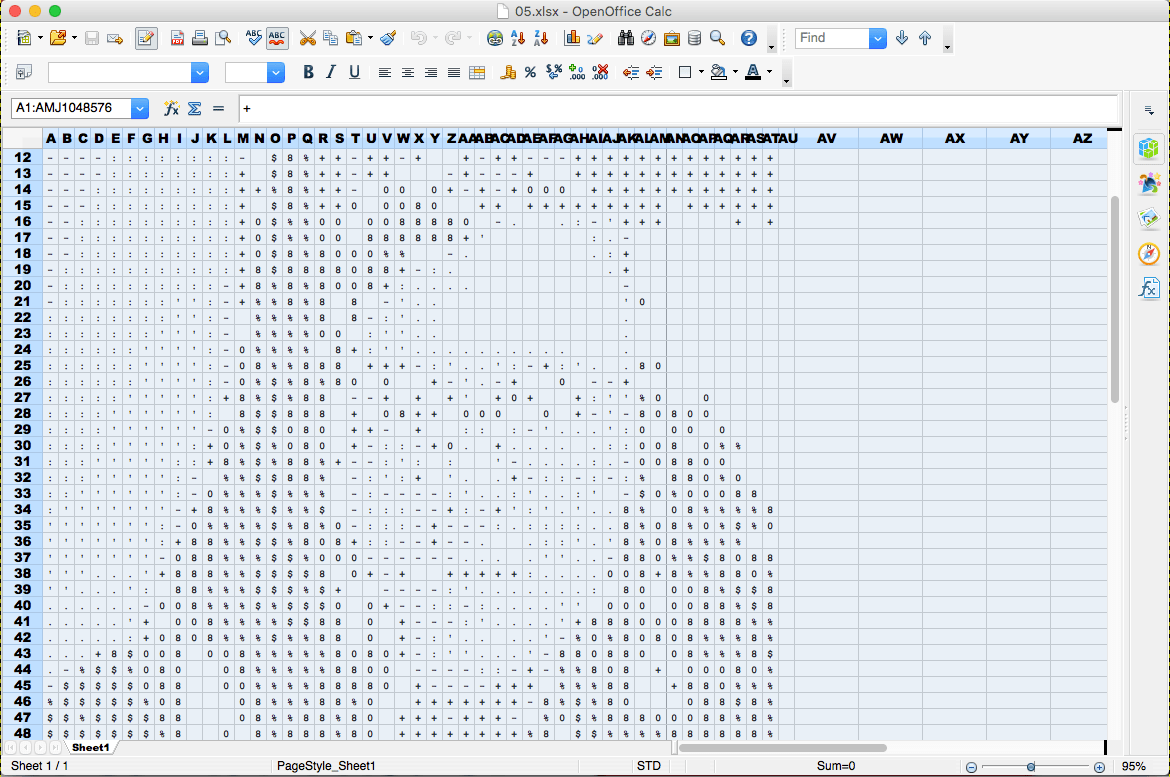Image resolution: width=1170 pixels, height=777 pixels.
Task: Click column header AV
Action: 826,138
